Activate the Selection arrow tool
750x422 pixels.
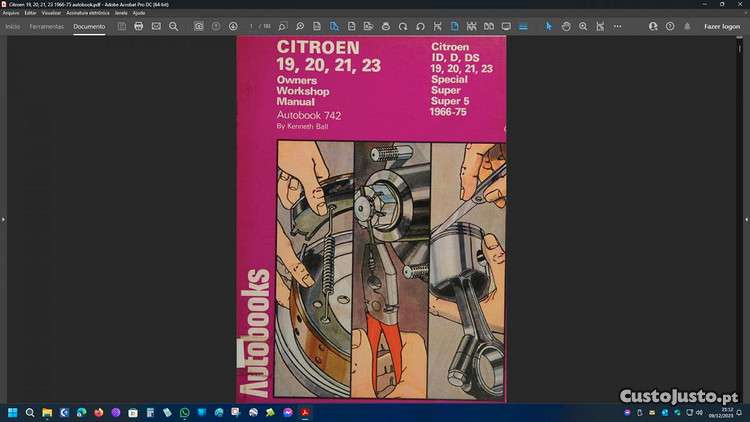point(548,26)
